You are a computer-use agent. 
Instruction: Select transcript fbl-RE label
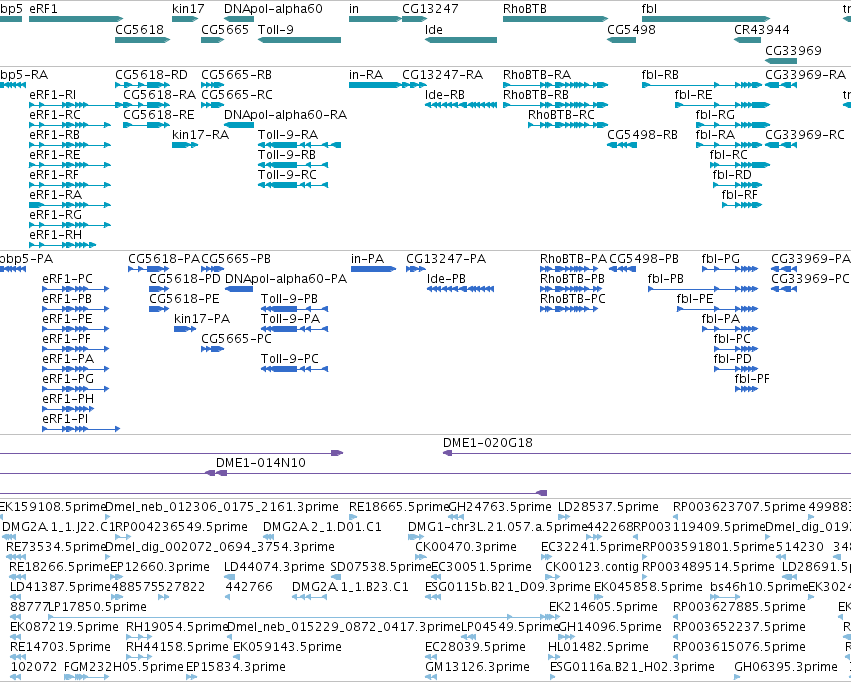693,94
